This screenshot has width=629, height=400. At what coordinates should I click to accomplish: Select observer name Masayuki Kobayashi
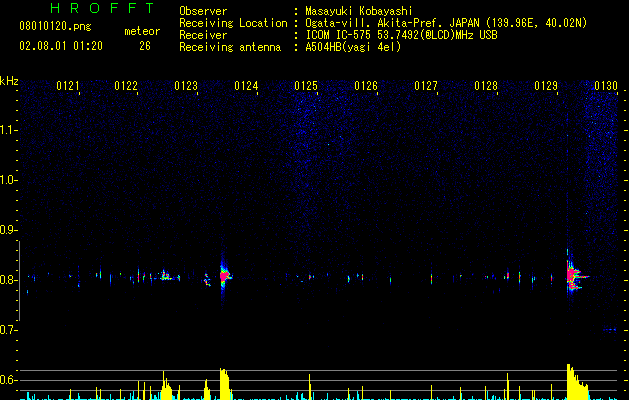click(x=359, y=11)
